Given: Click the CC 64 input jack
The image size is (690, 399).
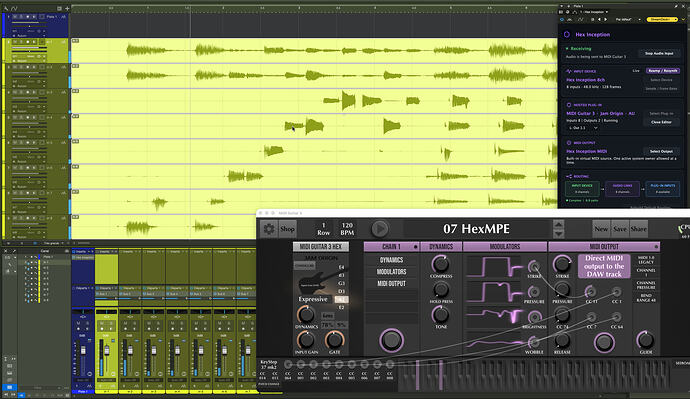Looking at the screenshot, I should coord(617,317).
